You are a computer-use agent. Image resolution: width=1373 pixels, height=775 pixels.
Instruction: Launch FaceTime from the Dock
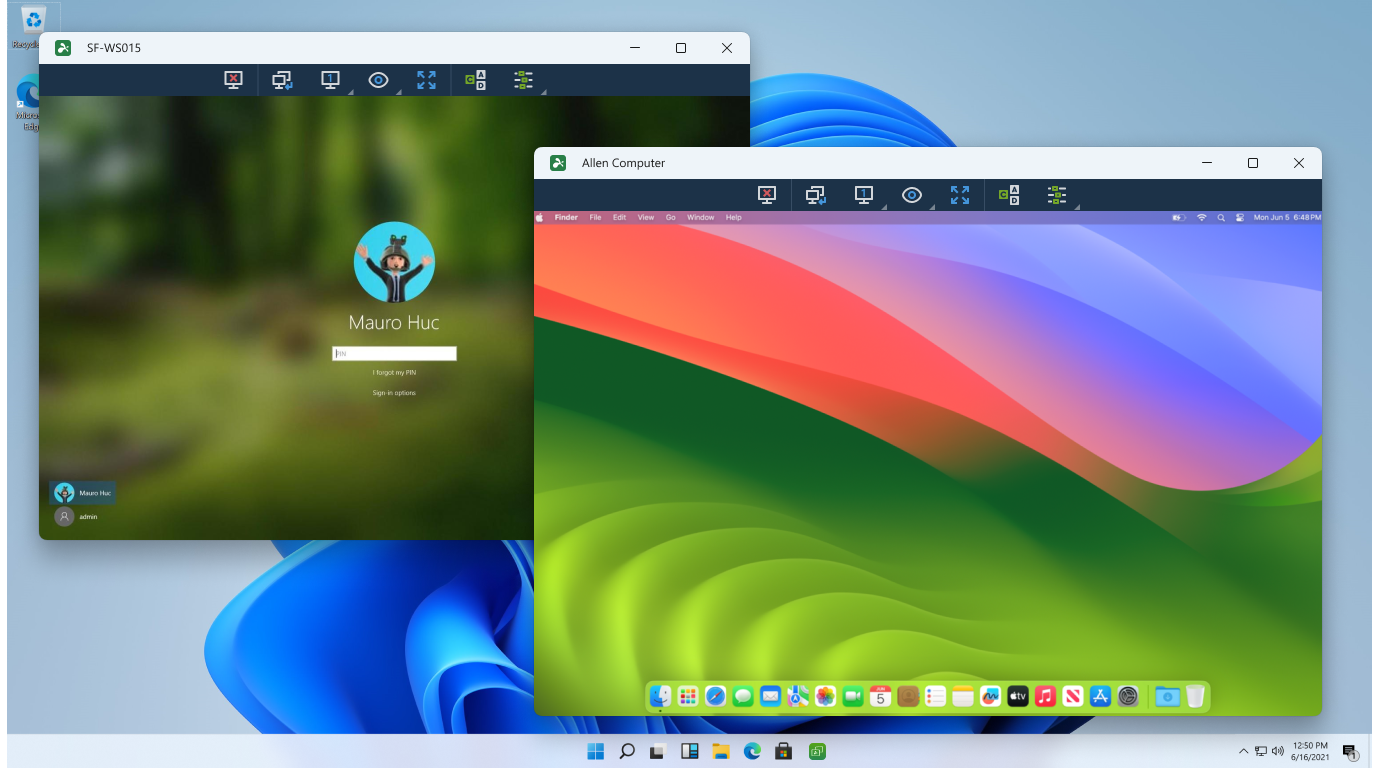tap(852, 697)
